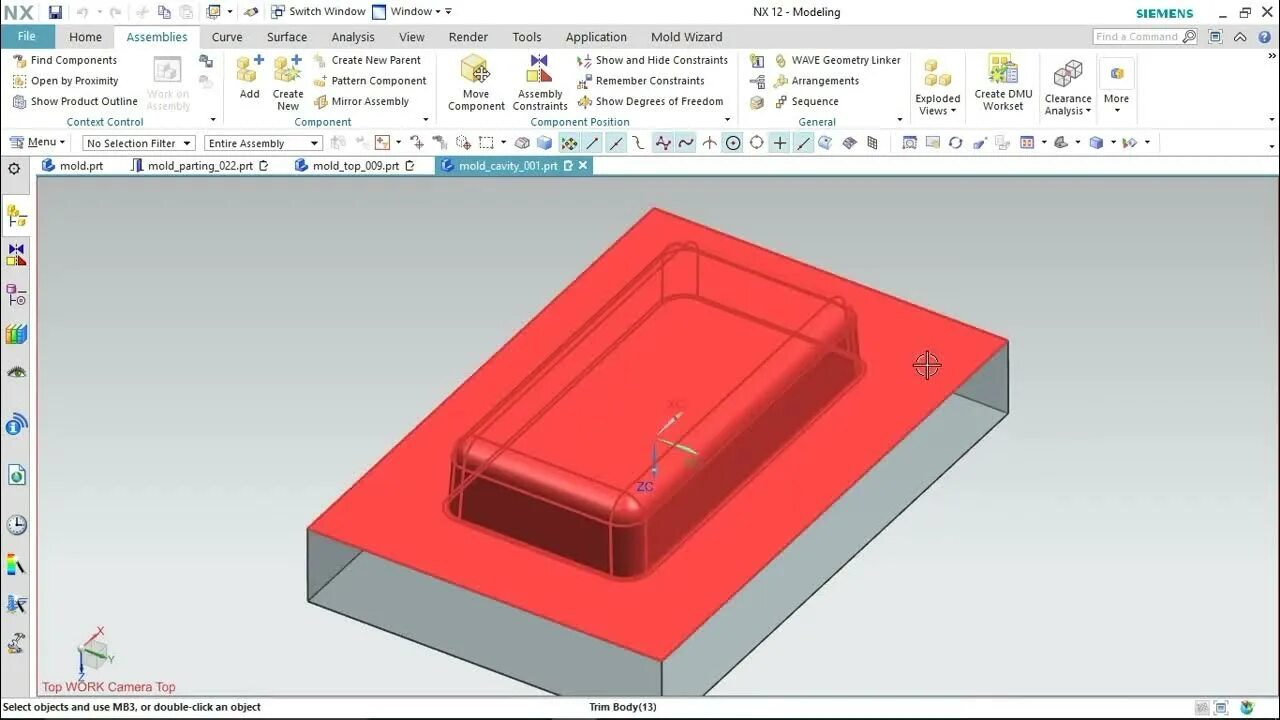Click the Save icon in the title bar
The height and width of the screenshot is (720, 1280).
pos(55,12)
